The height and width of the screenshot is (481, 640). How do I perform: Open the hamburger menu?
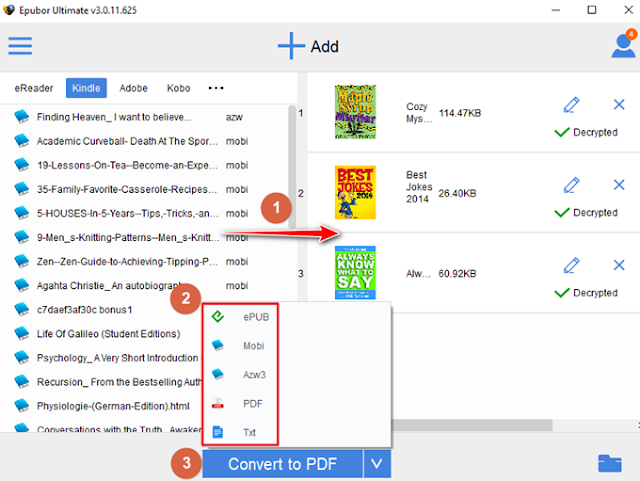(x=20, y=46)
